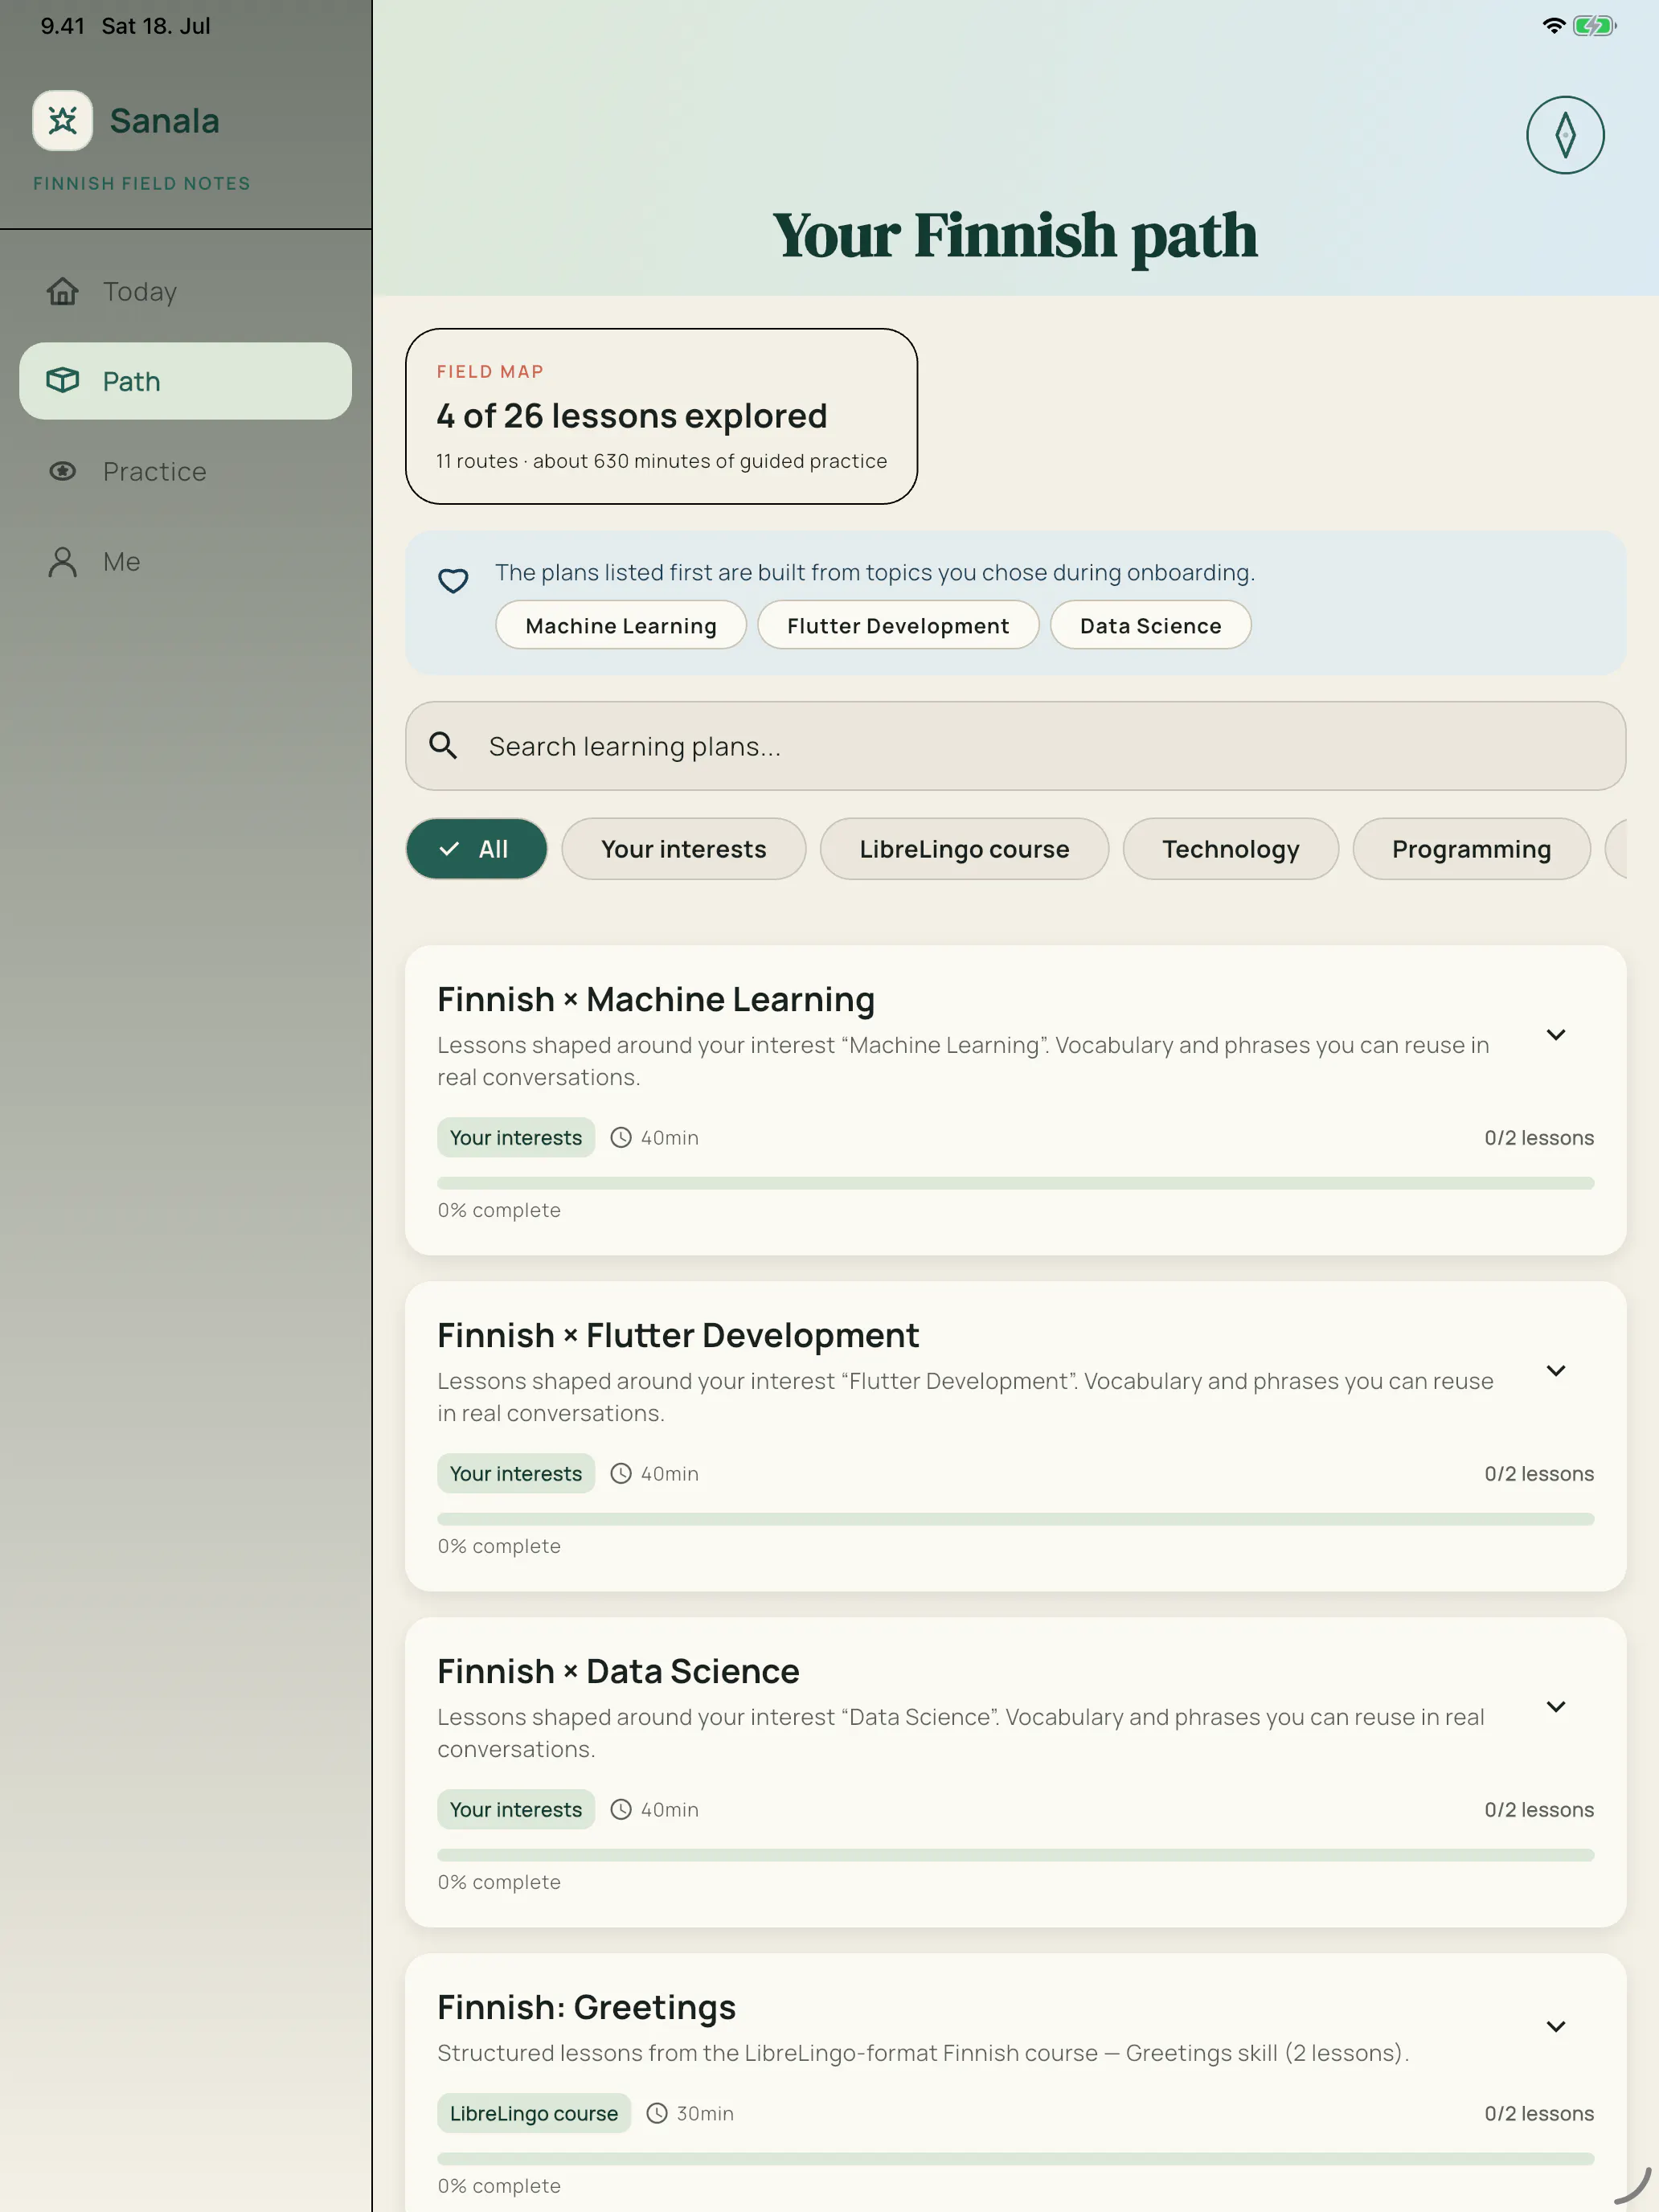Filter by Programming chip
The width and height of the screenshot is (1659, 2212).
(1471, 849)
